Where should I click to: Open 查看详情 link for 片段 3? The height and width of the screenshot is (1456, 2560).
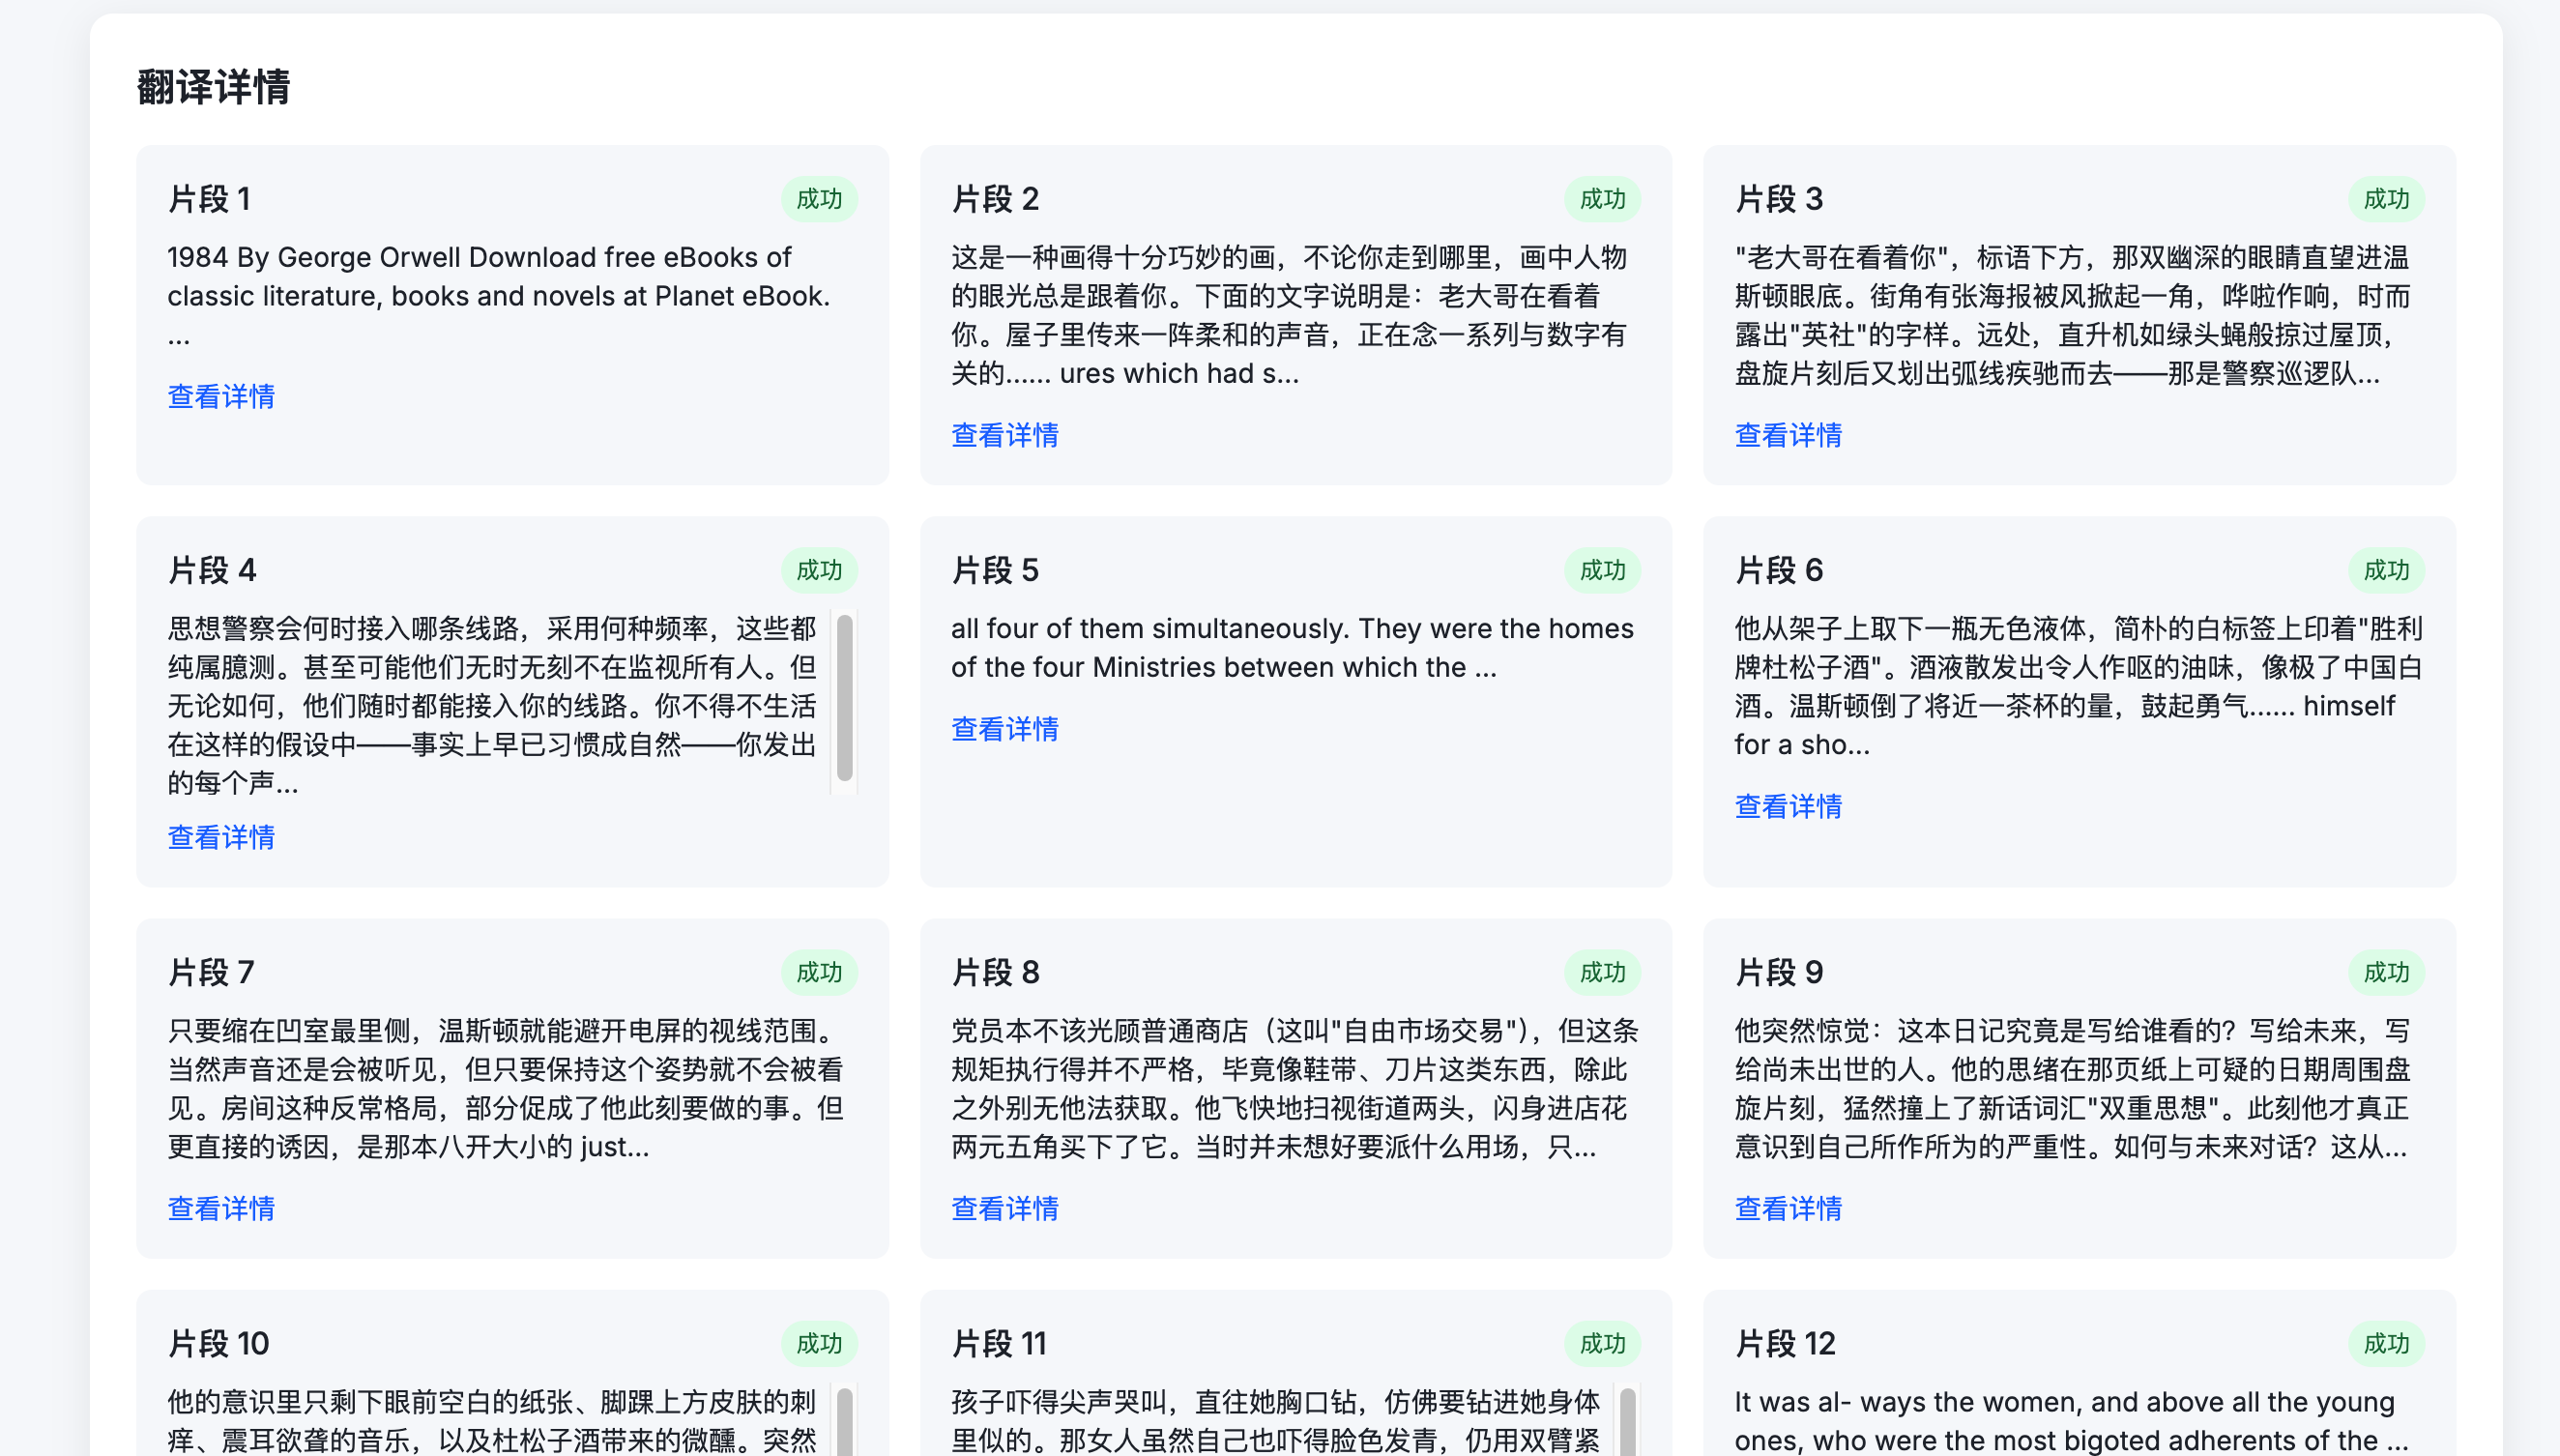point(1788,435)
